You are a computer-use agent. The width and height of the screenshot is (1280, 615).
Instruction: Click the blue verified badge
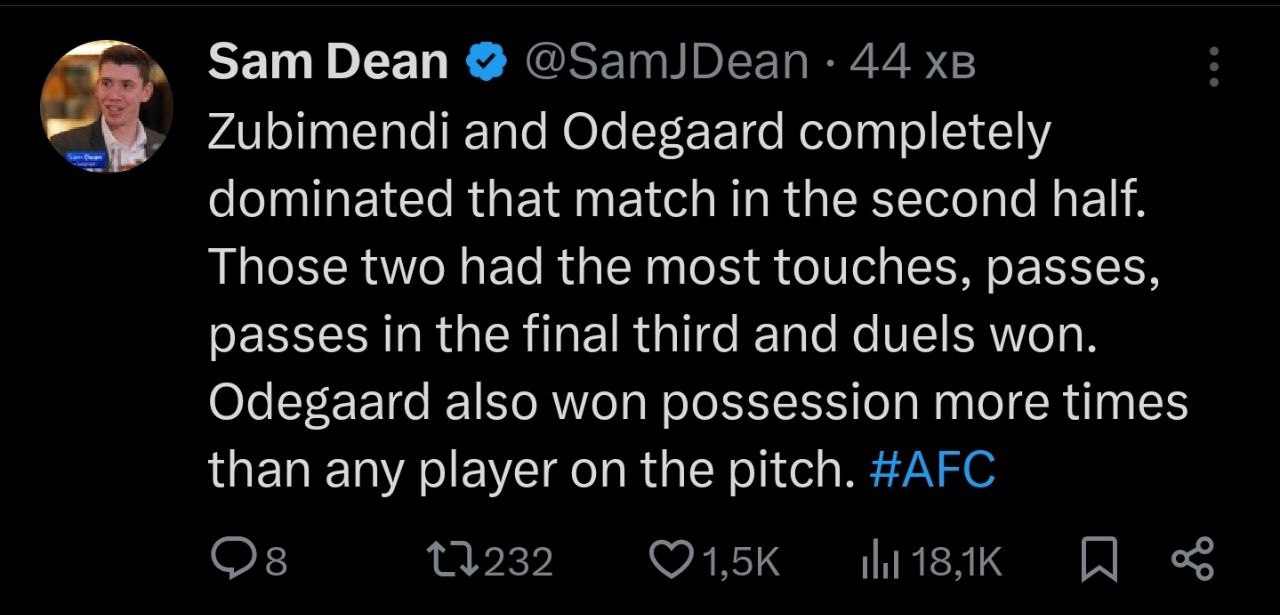[485, 65]
